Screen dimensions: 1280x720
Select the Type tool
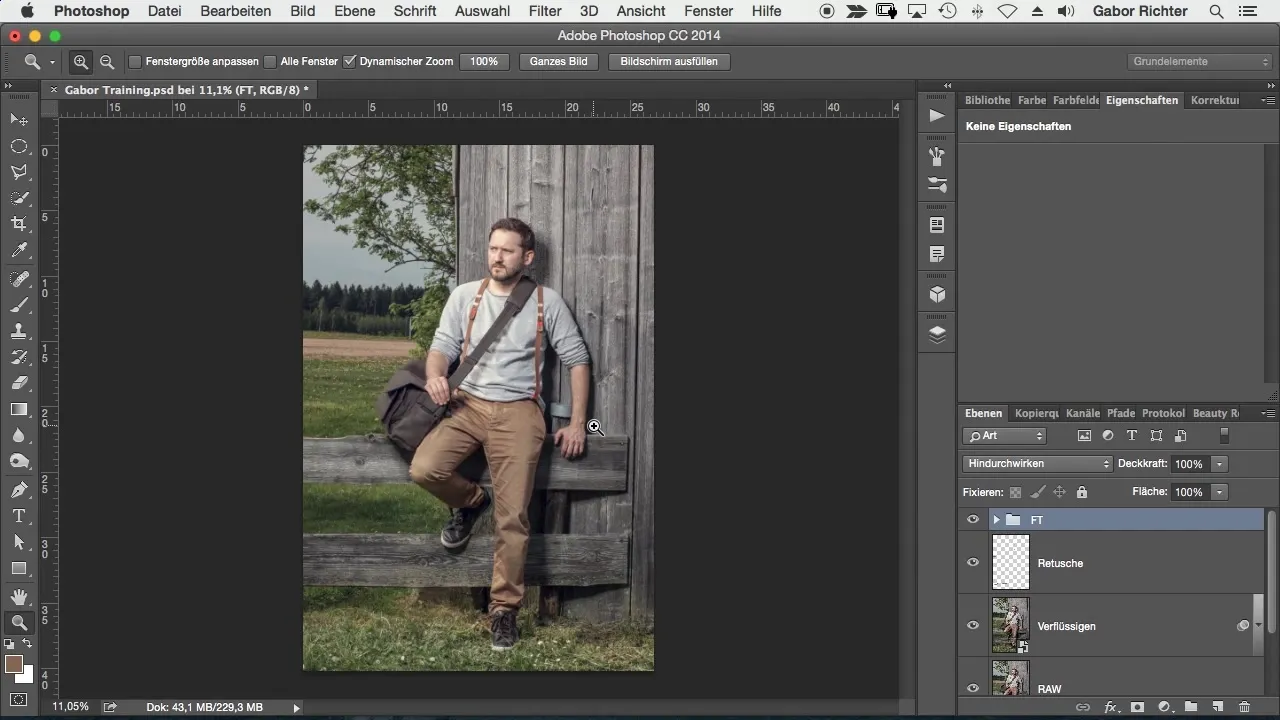click(19, 516)
